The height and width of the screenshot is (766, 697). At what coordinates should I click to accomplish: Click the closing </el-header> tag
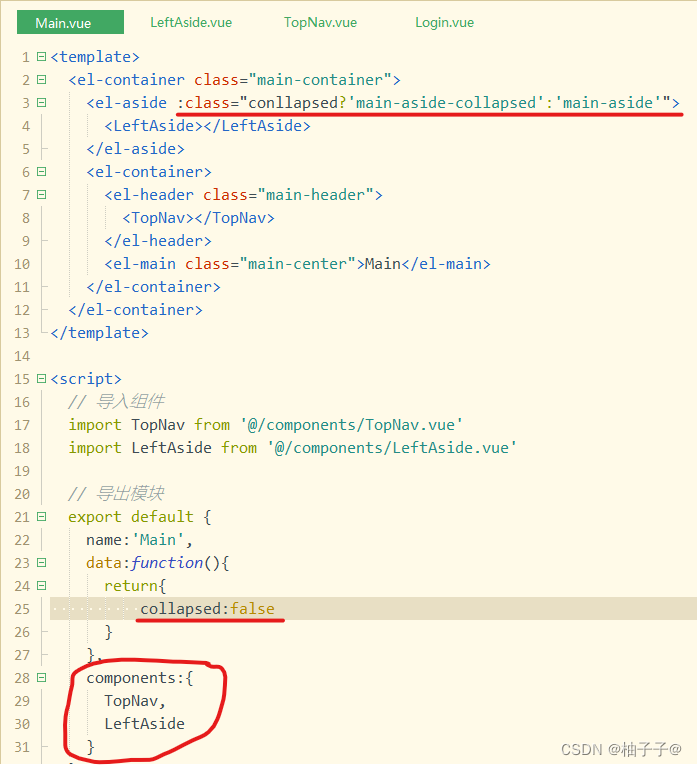[158, 241]
